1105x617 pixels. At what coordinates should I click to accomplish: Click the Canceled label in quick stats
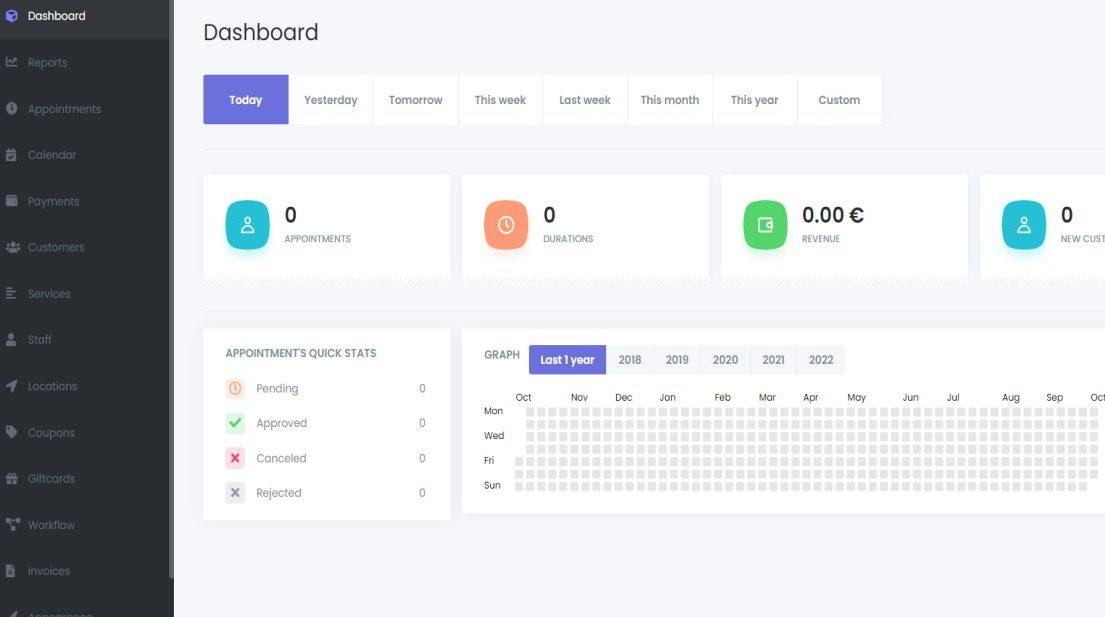coord(281,458)
